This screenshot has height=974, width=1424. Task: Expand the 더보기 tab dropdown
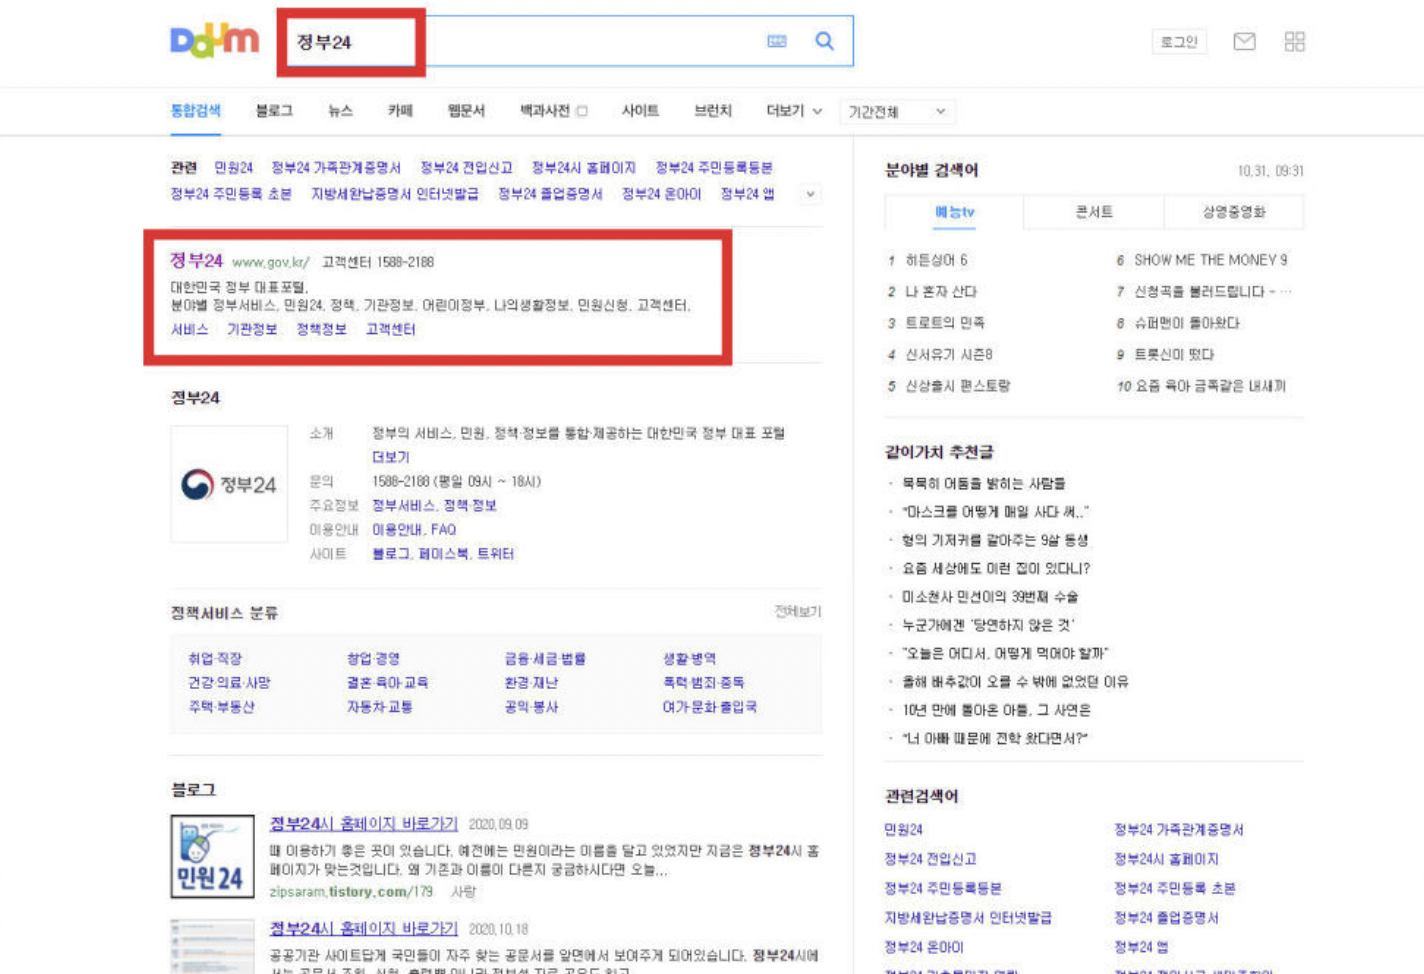click(794, 111)
